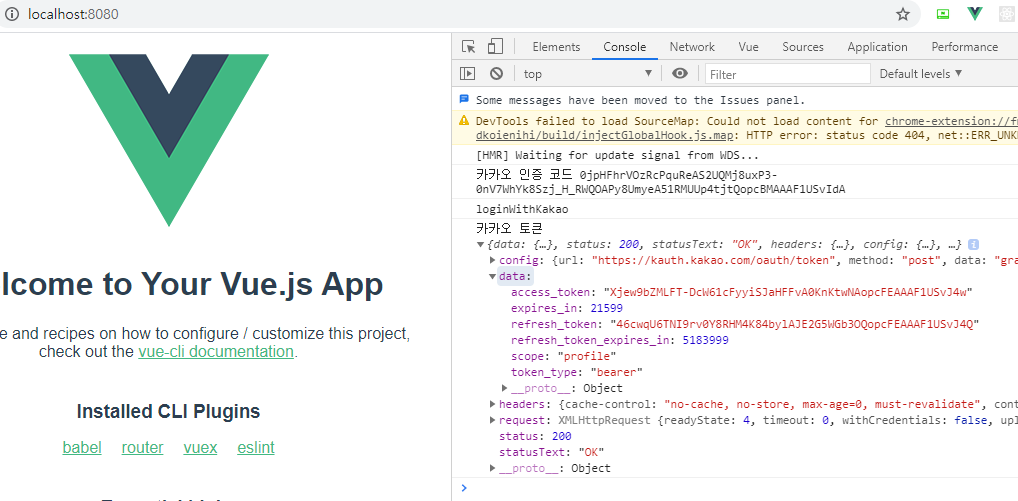Click the token_type "bearer" value
The width and height of the screenshot is (1018, 501).
[x=616, y=372]
